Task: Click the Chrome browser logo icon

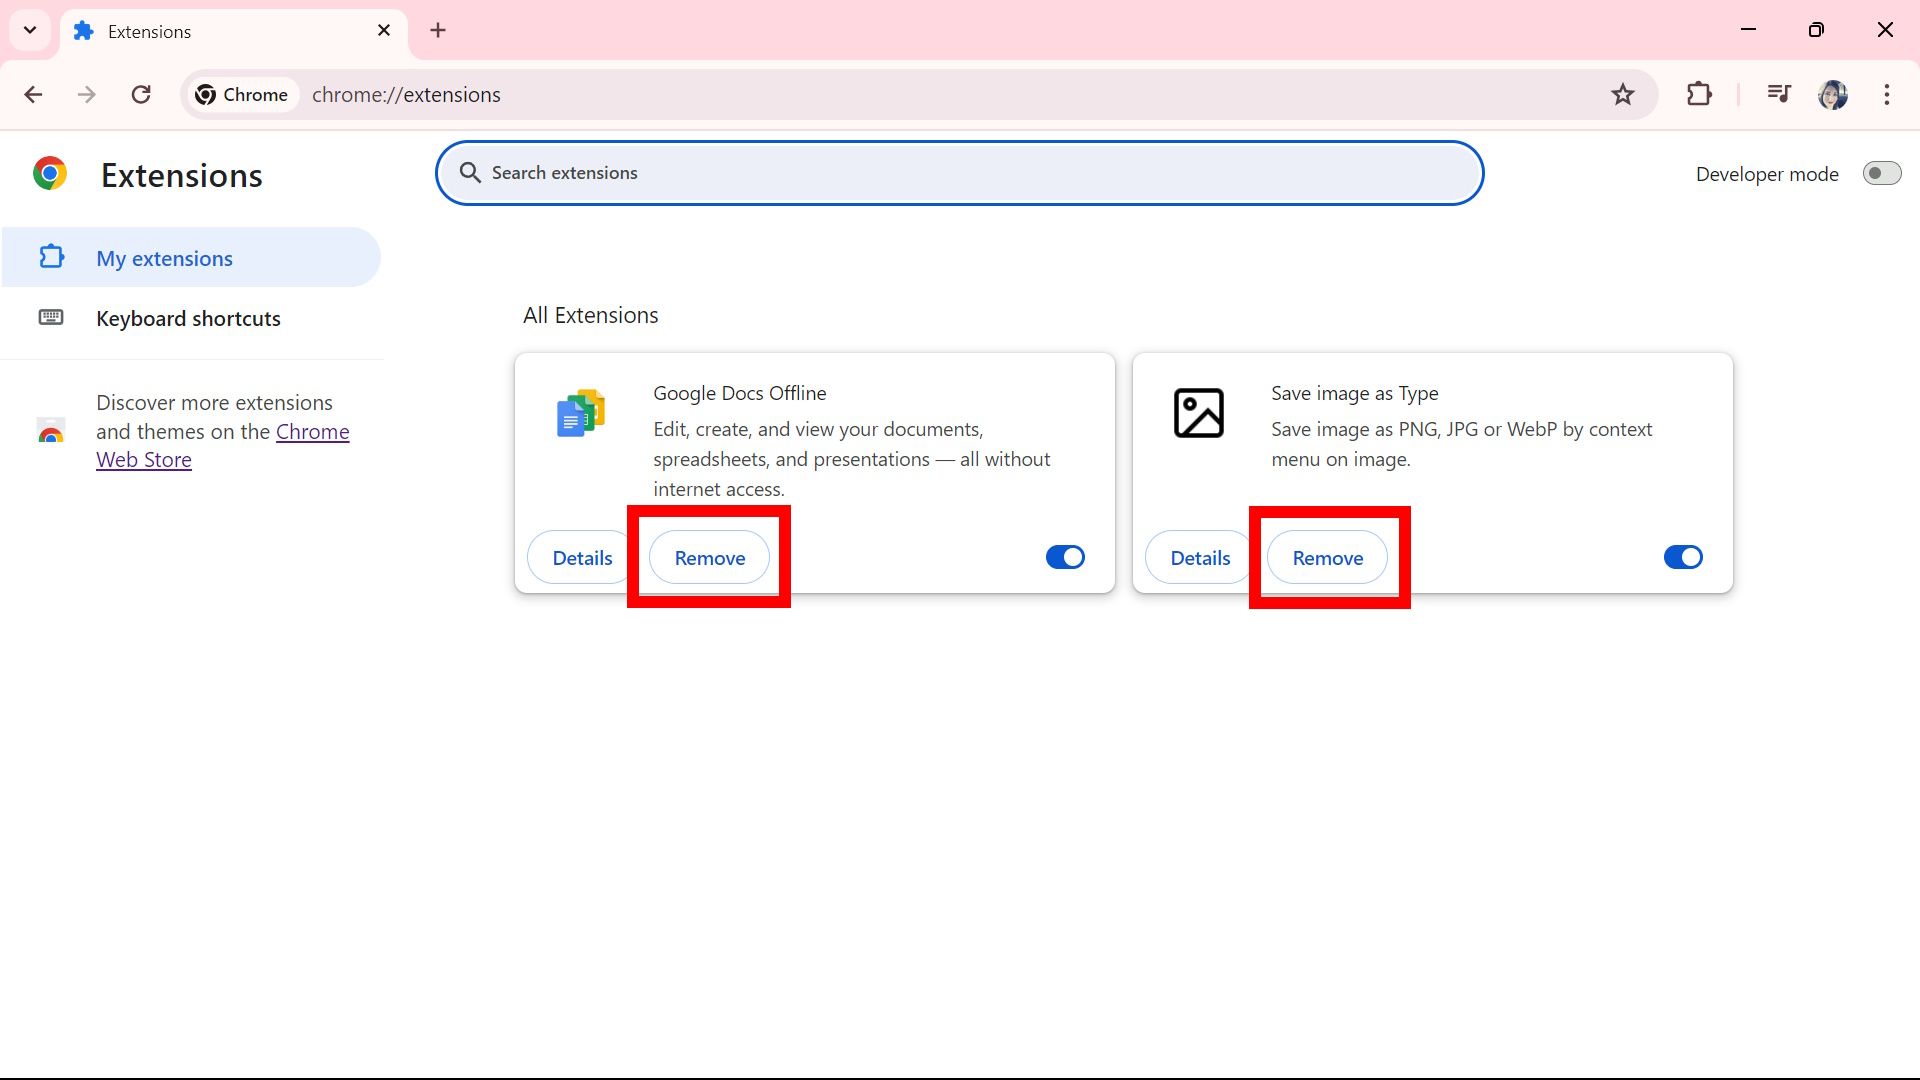Action: pos(49,174)
